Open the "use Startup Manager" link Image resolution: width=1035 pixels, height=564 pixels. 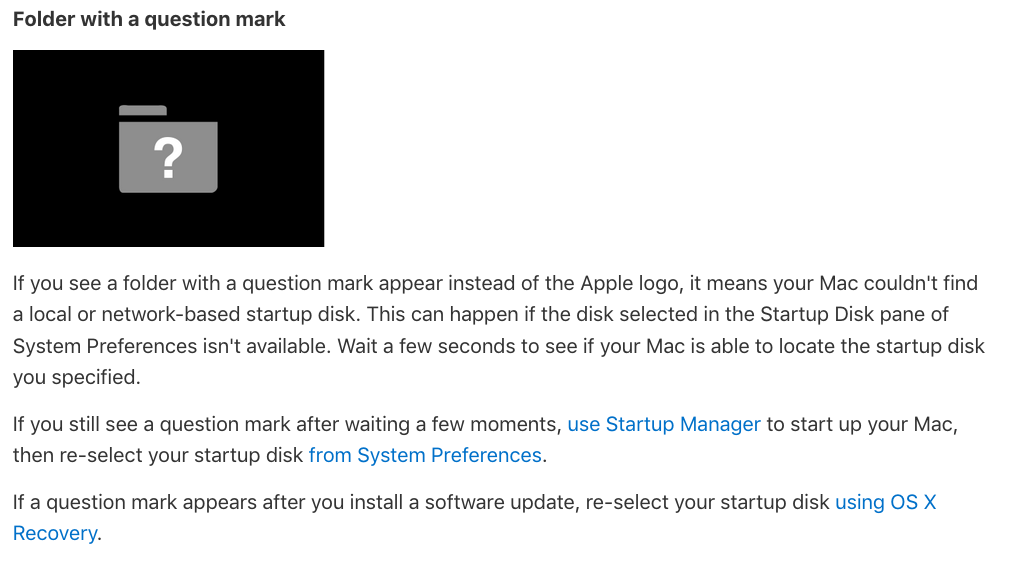[x=664, y=424]
